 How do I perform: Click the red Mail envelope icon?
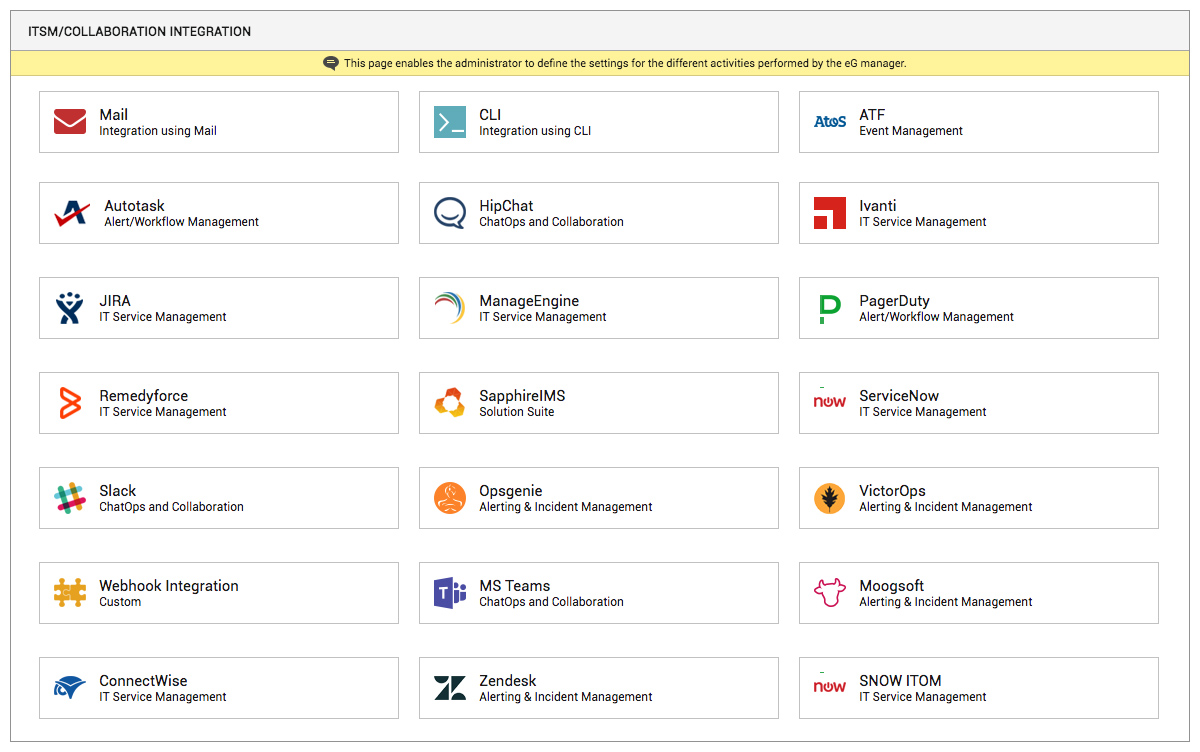(70, 122)
